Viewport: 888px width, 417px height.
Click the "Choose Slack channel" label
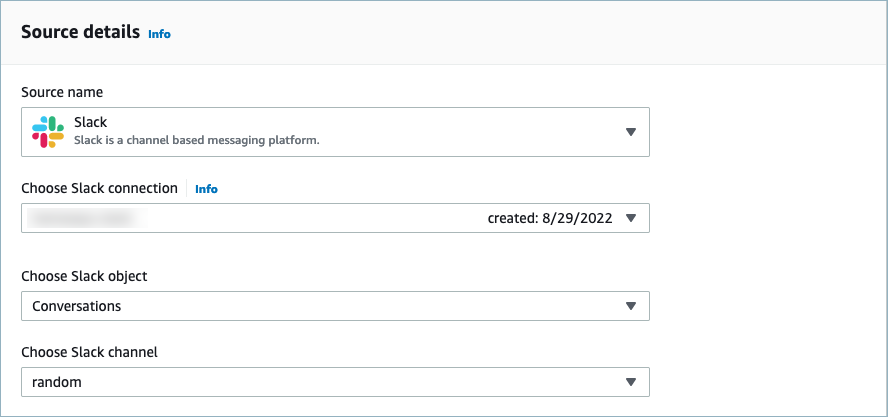(x=89, y=352)
